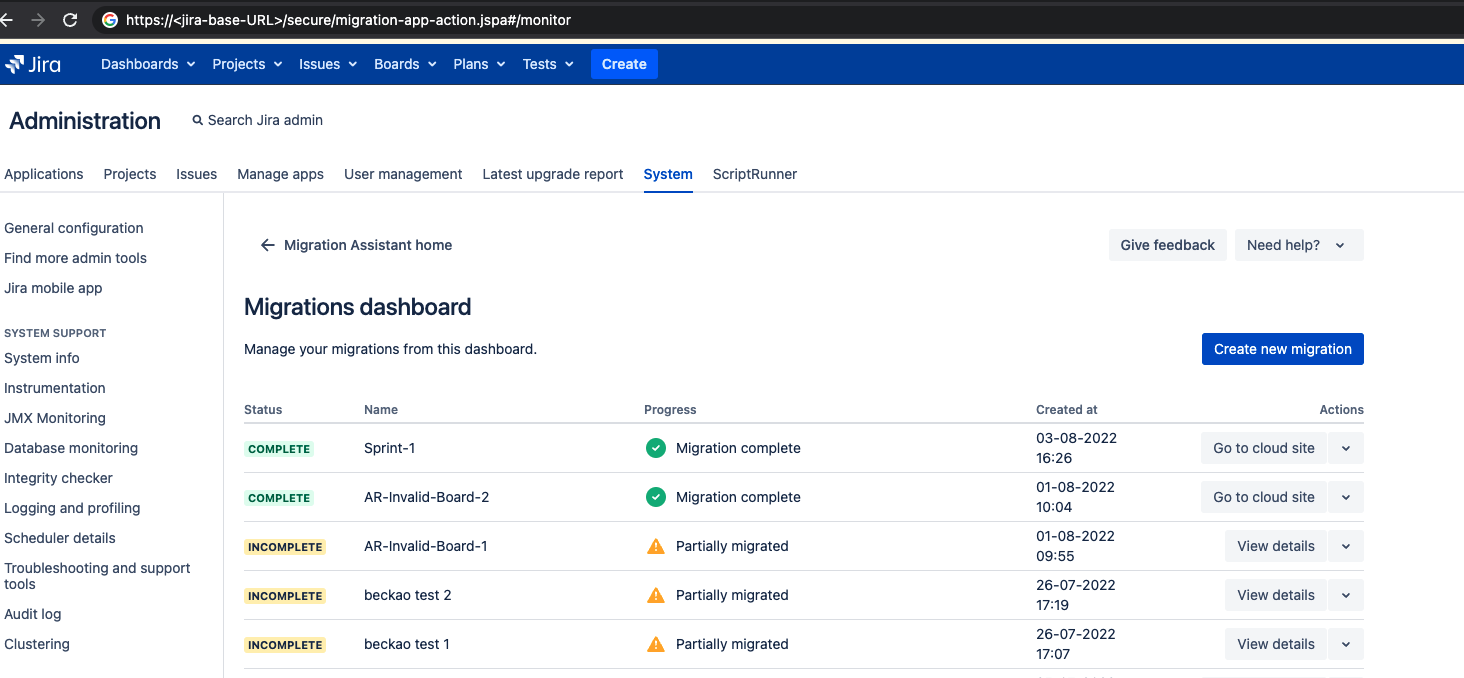Go forward with the browser forward arrow
This screenshot has height=678, width=1464.
(38, 20)
